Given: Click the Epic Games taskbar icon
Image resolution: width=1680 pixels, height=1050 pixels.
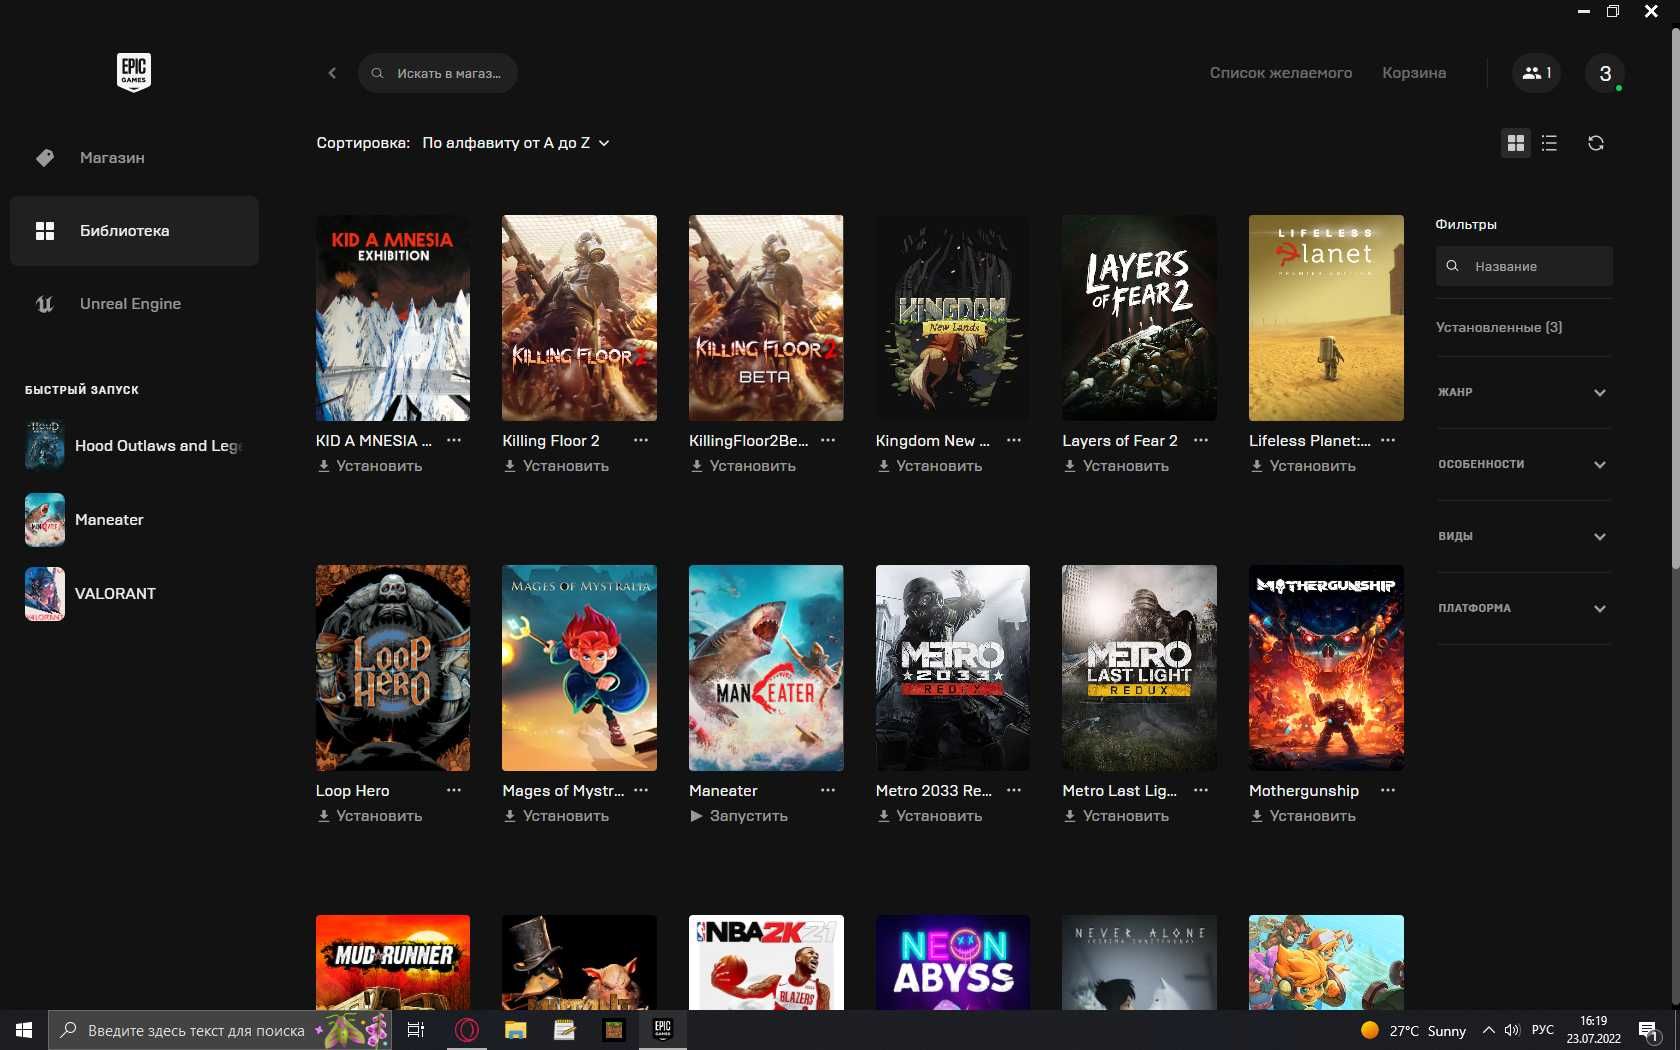Looking at the screenshot, I should pos(662,1030).
